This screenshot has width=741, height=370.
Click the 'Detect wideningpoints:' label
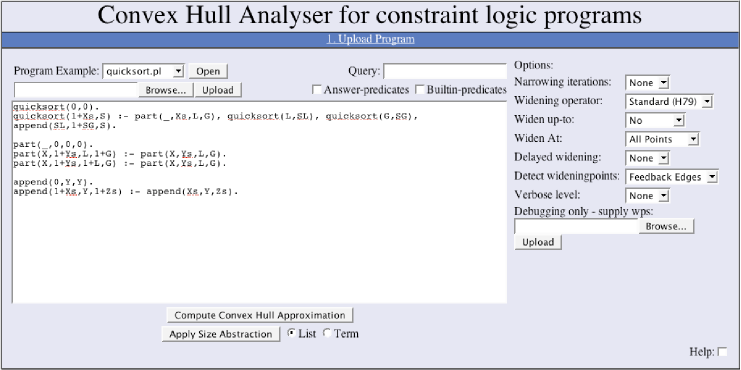tap(567, 176)
